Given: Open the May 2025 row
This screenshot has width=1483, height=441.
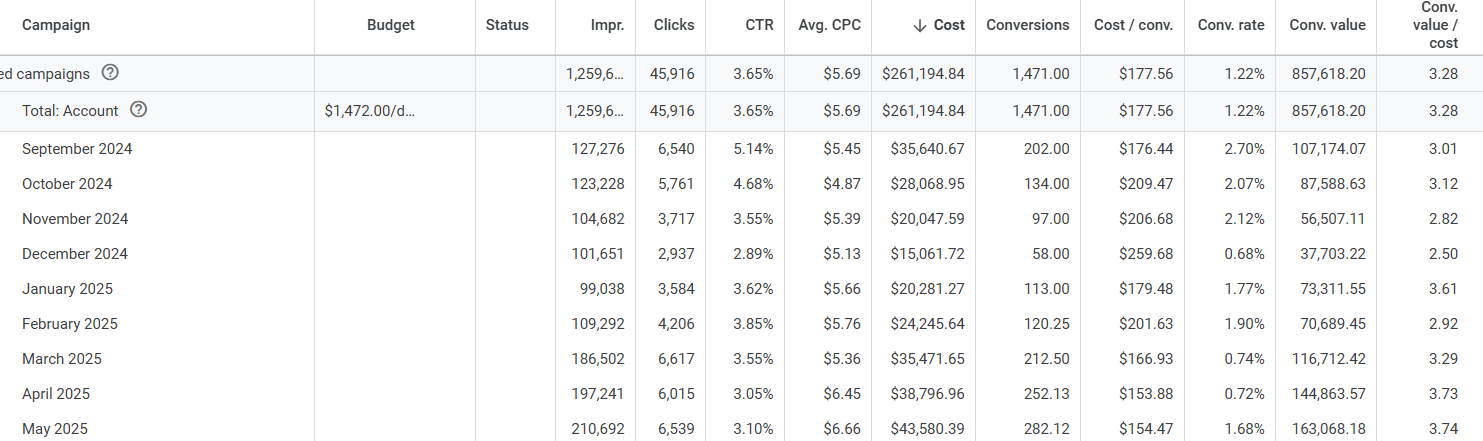Looking at the screenshot, I should click(x=55, y=429).
